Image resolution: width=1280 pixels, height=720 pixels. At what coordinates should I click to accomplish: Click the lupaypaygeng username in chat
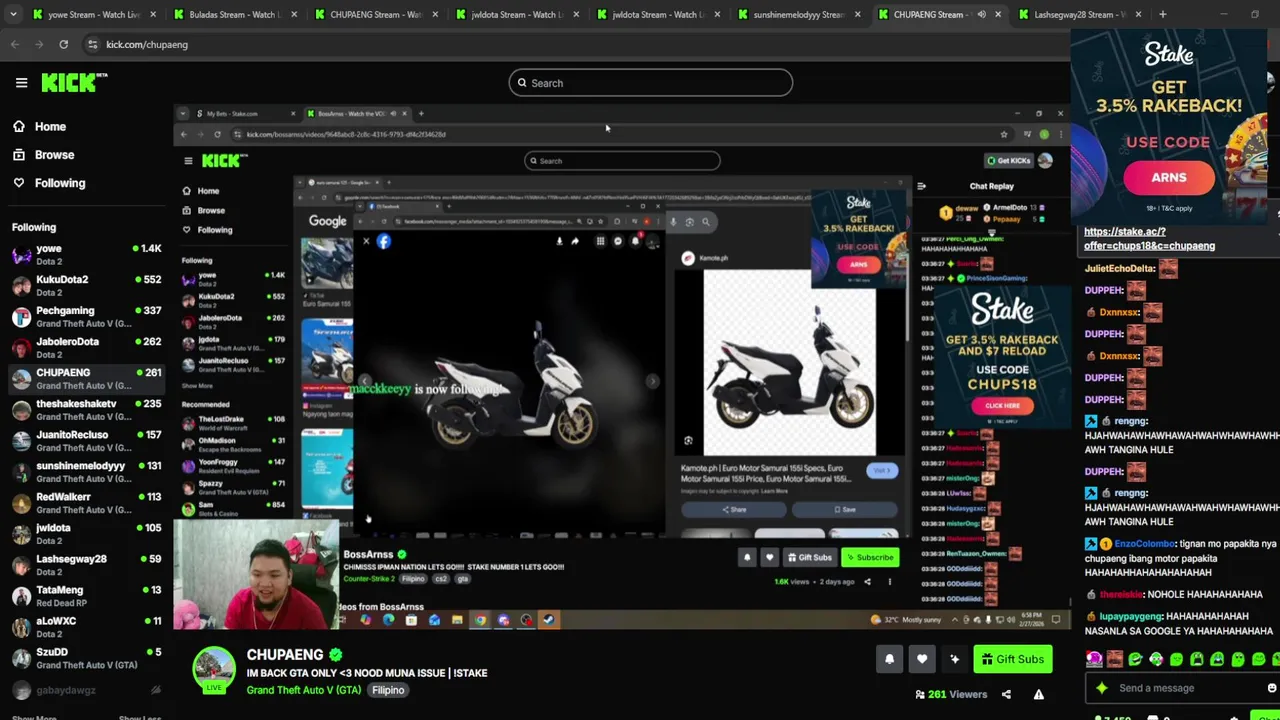click(x=1131, y=617)
